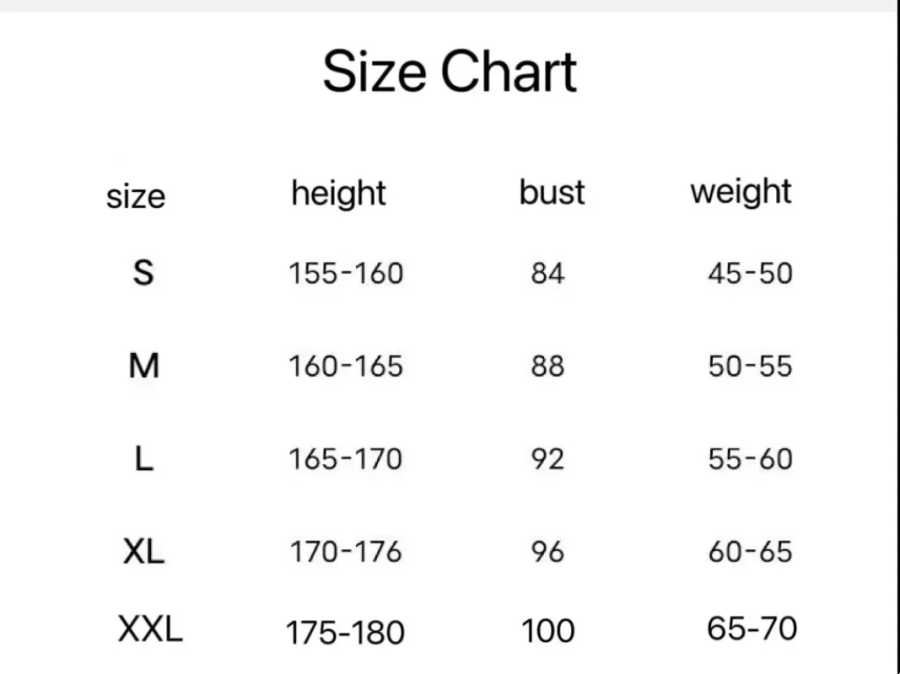
Task: Select the size column header
Action: pos(136,196)
